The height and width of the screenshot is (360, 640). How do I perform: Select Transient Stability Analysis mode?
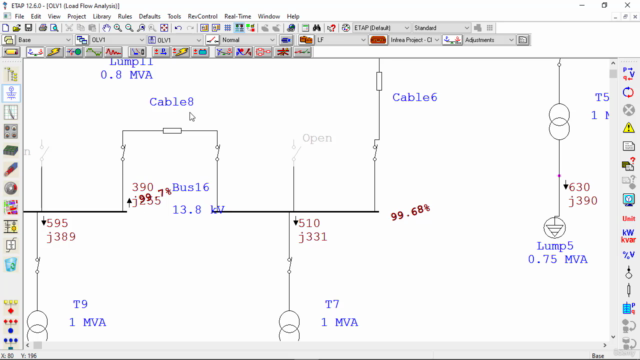click(113, 52)
